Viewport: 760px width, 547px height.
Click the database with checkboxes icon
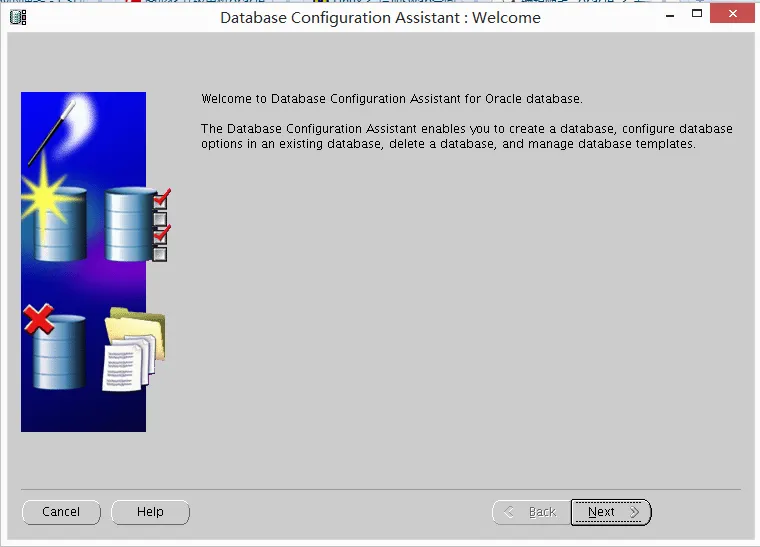(x=138, y=225)
